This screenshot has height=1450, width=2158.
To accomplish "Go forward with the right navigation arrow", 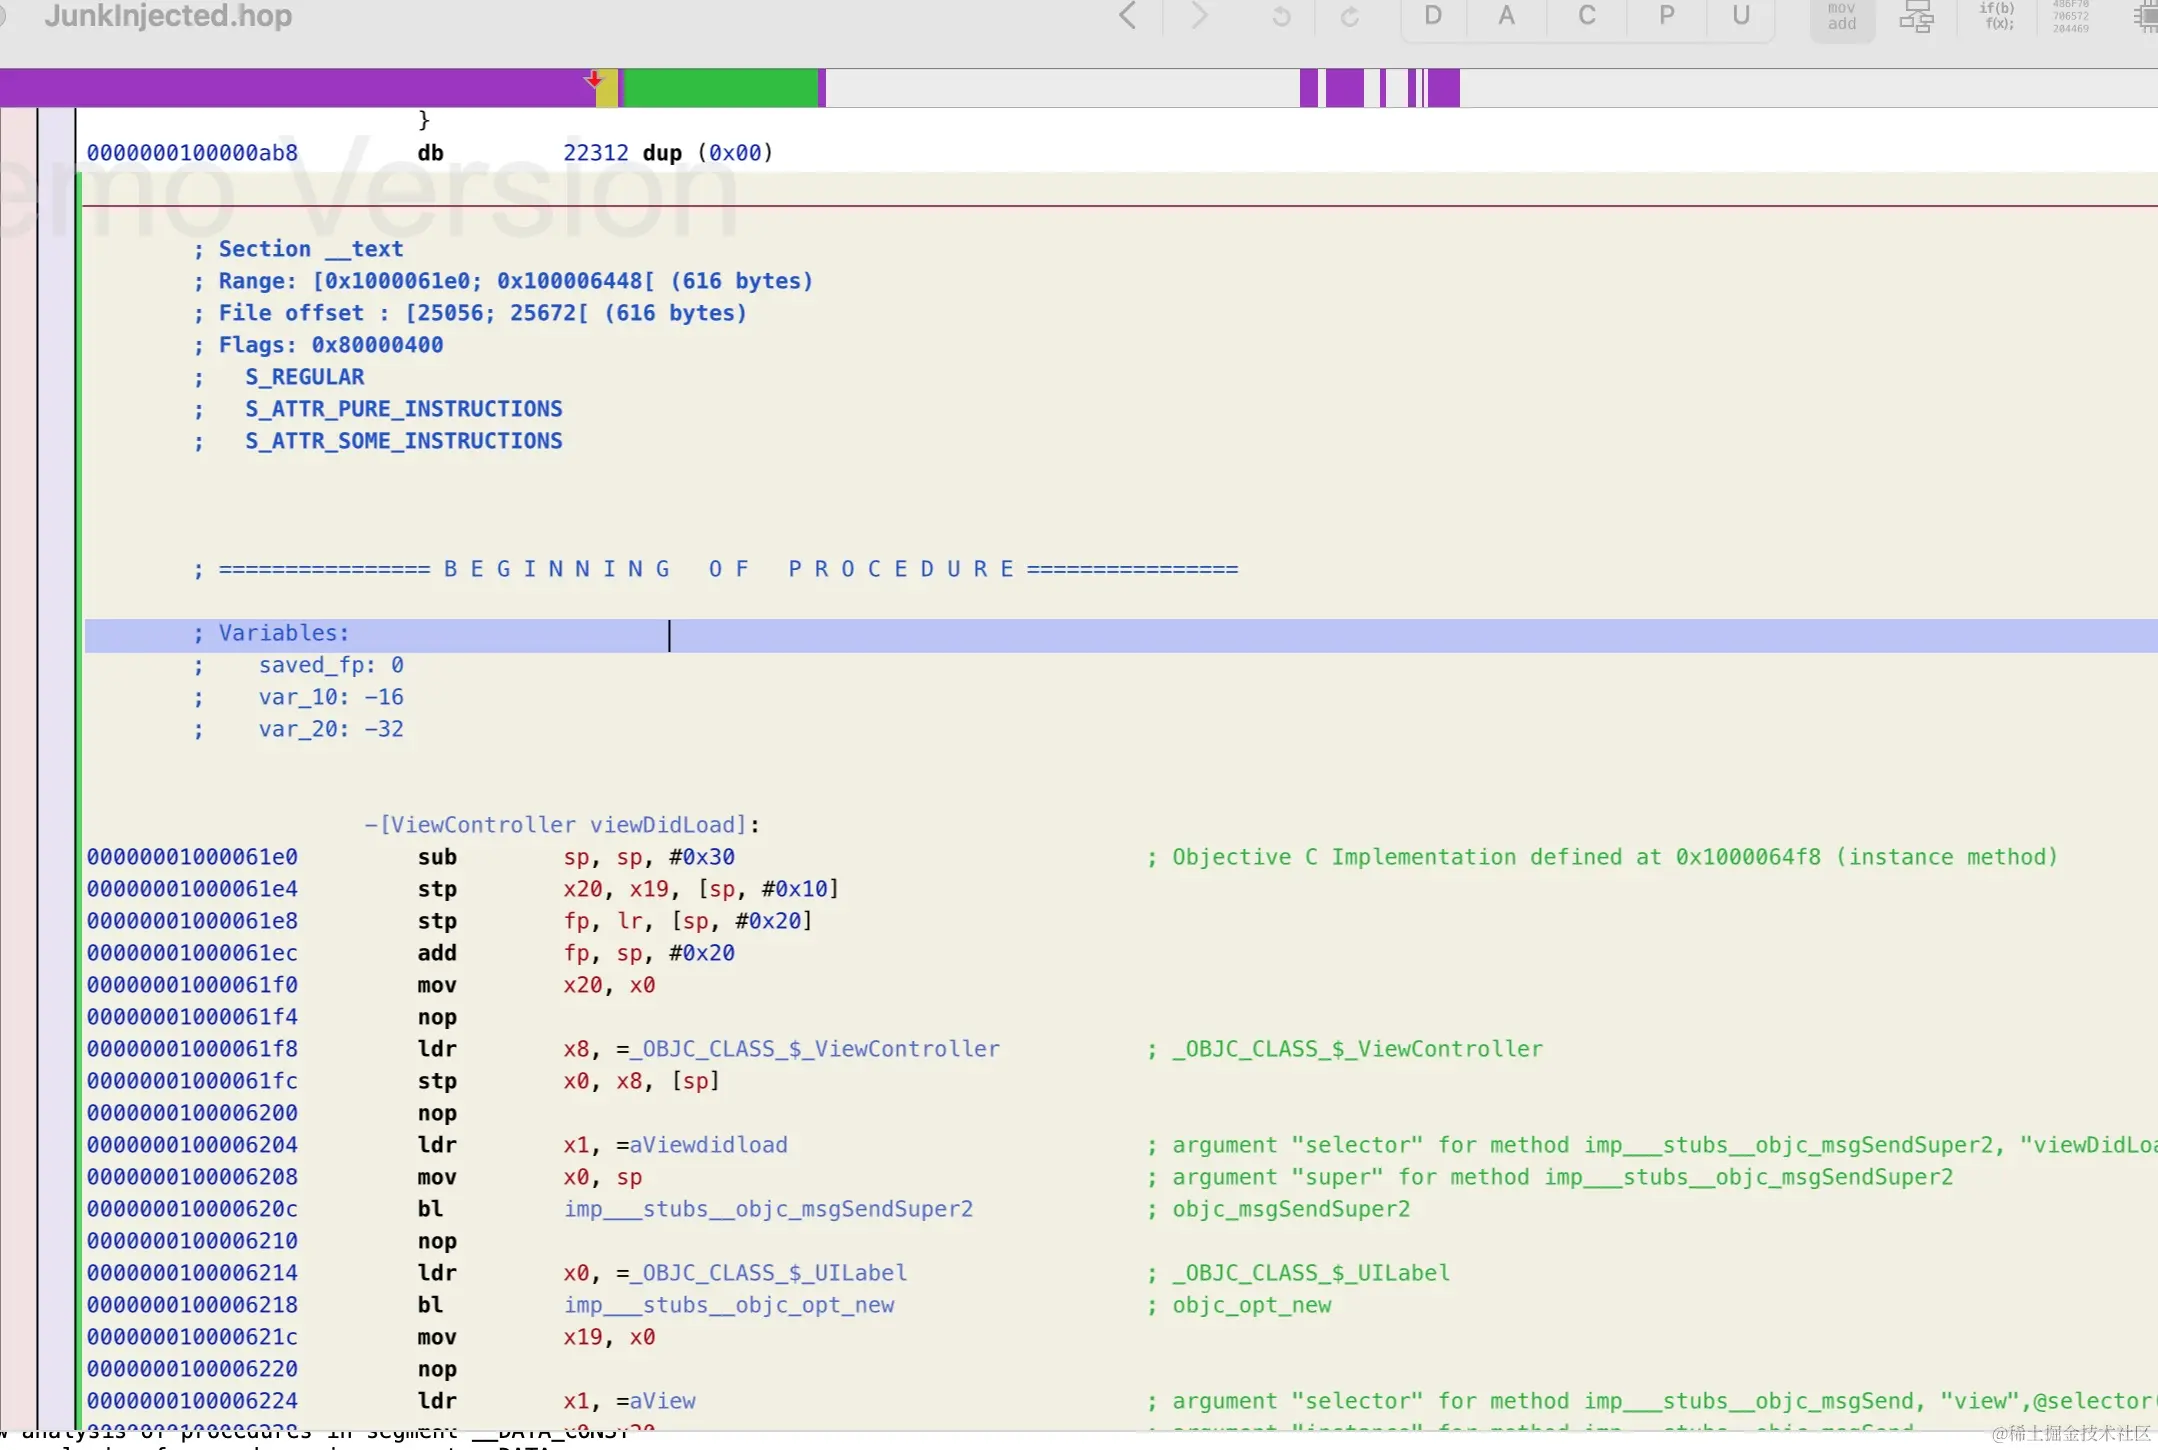I will (x=1199, y=16).
